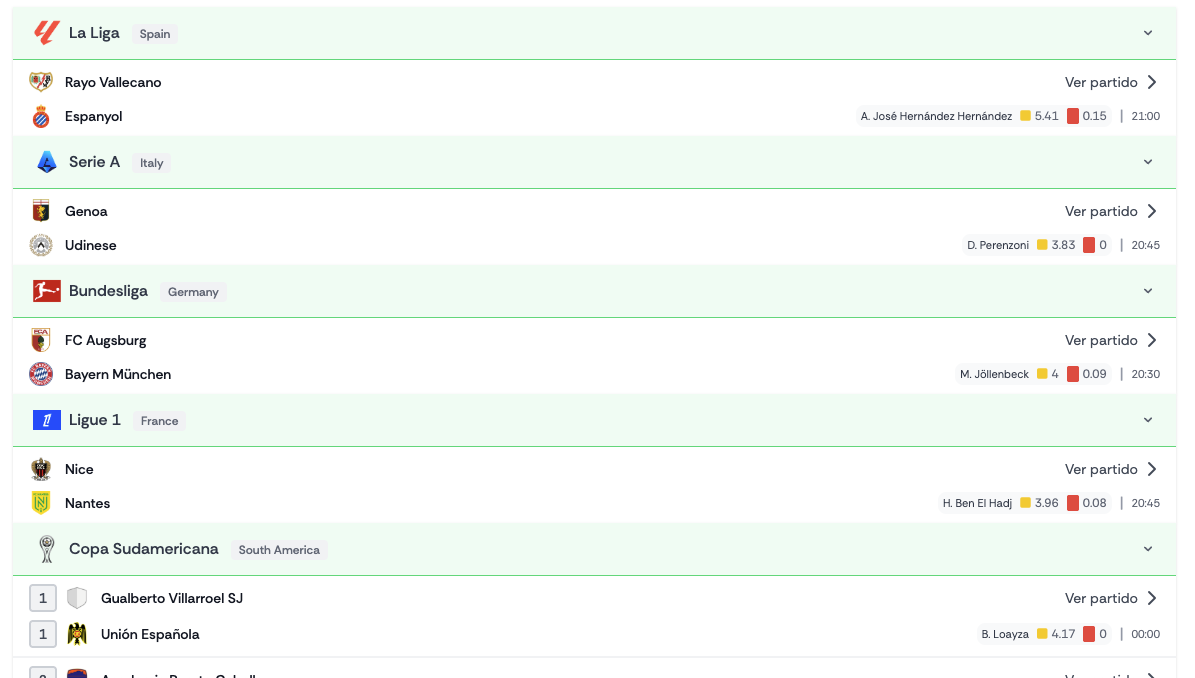Click yellow card icon in Espanyol row
This screenshot has width=1195, height=678.
1025,116
